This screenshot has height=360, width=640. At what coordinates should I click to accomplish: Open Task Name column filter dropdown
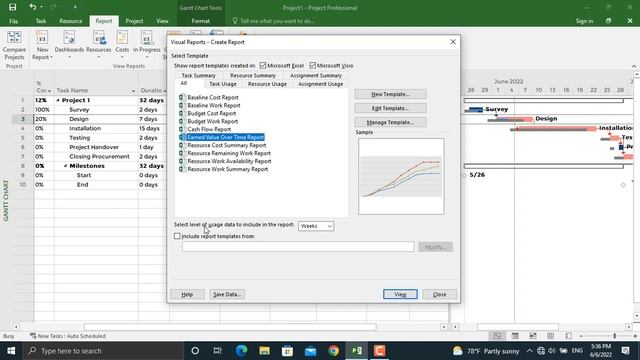pos(133,91)
